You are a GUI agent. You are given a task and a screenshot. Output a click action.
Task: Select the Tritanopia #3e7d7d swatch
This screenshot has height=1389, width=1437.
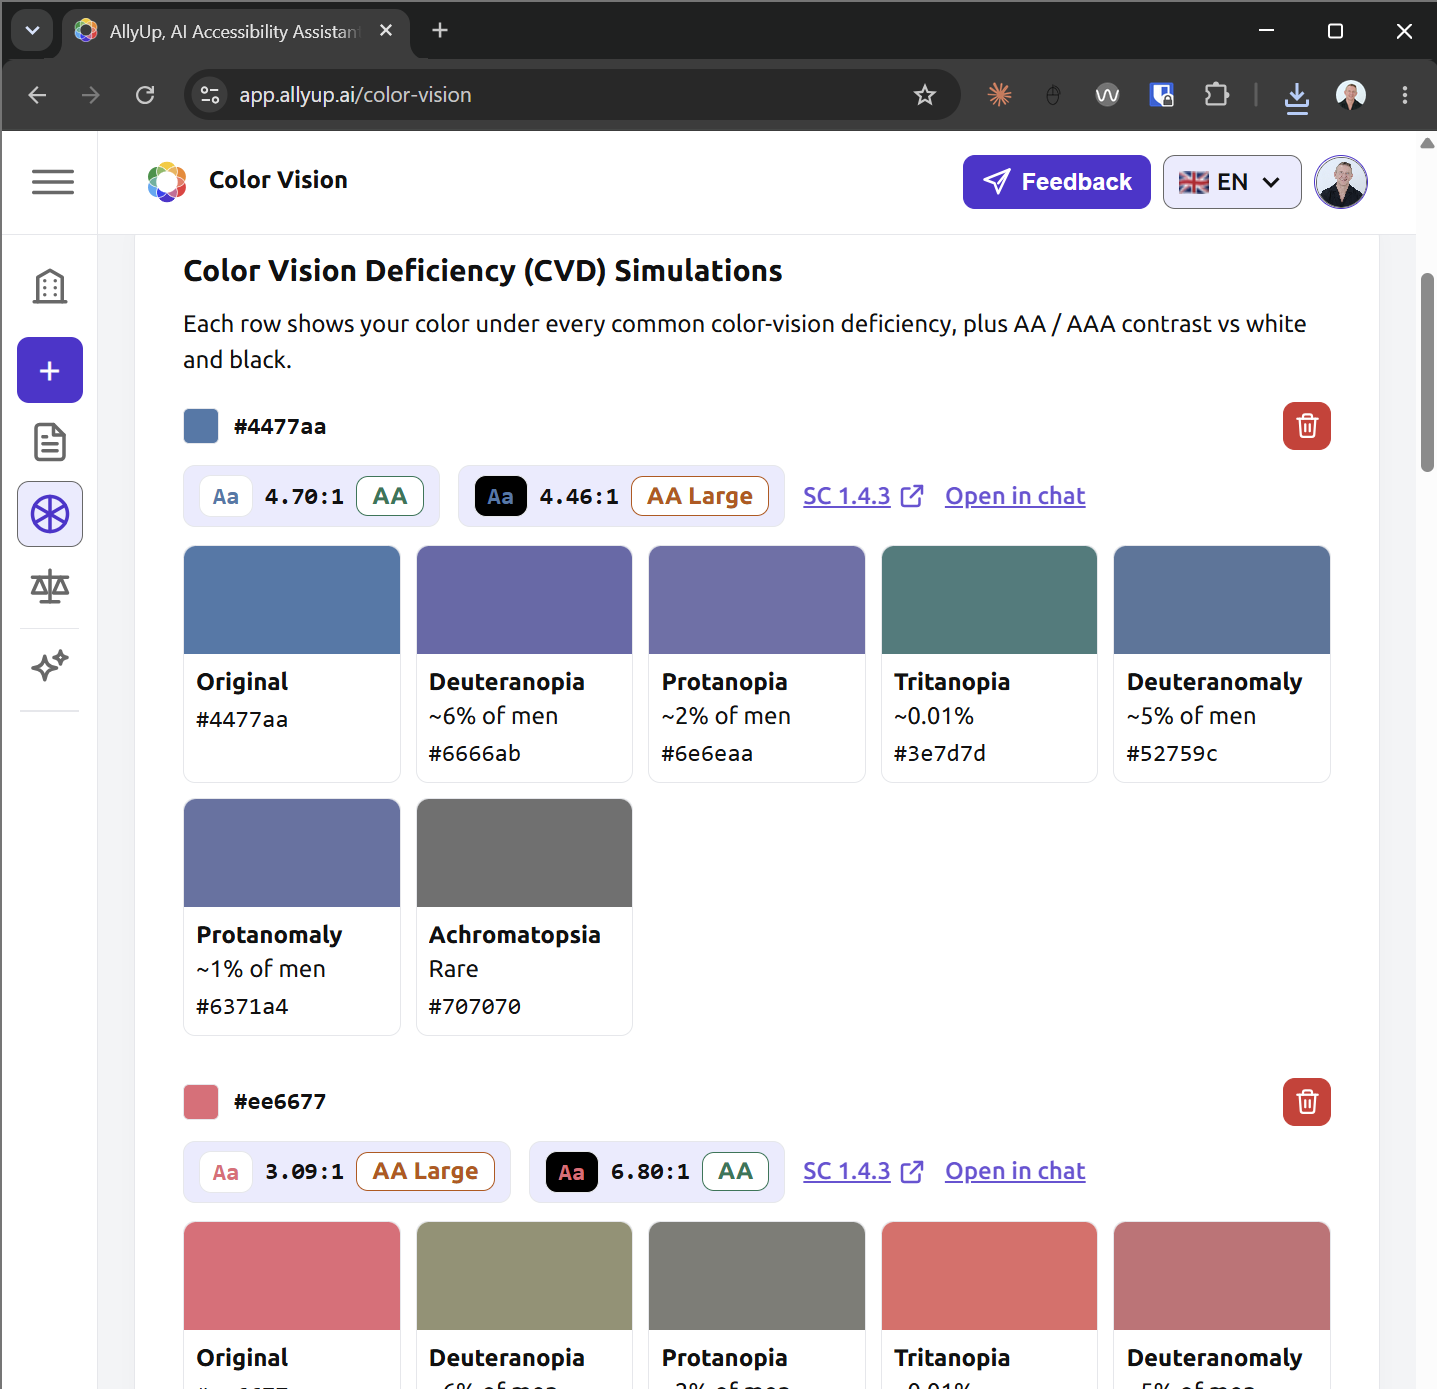point(989,664)
